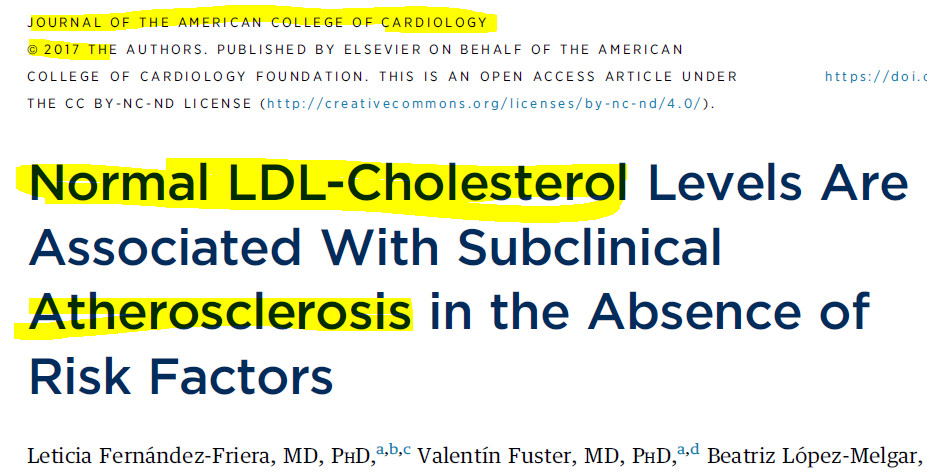Click the highlighted 'Normal LDL-Cholesterol' title text

pos(328,183)
